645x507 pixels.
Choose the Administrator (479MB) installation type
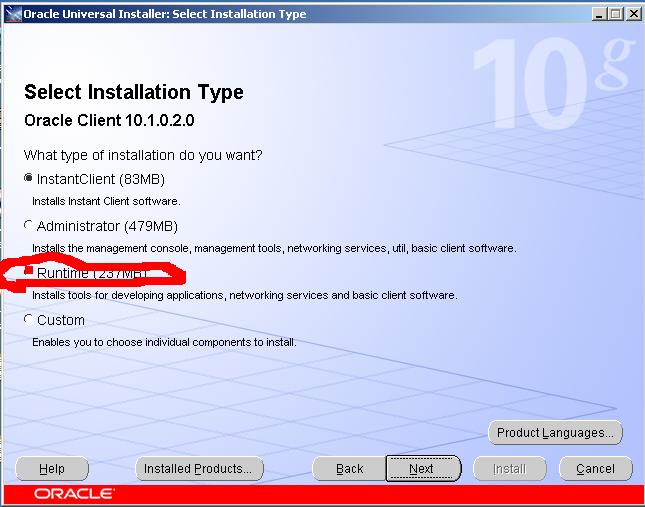click(x=29, y=226)
